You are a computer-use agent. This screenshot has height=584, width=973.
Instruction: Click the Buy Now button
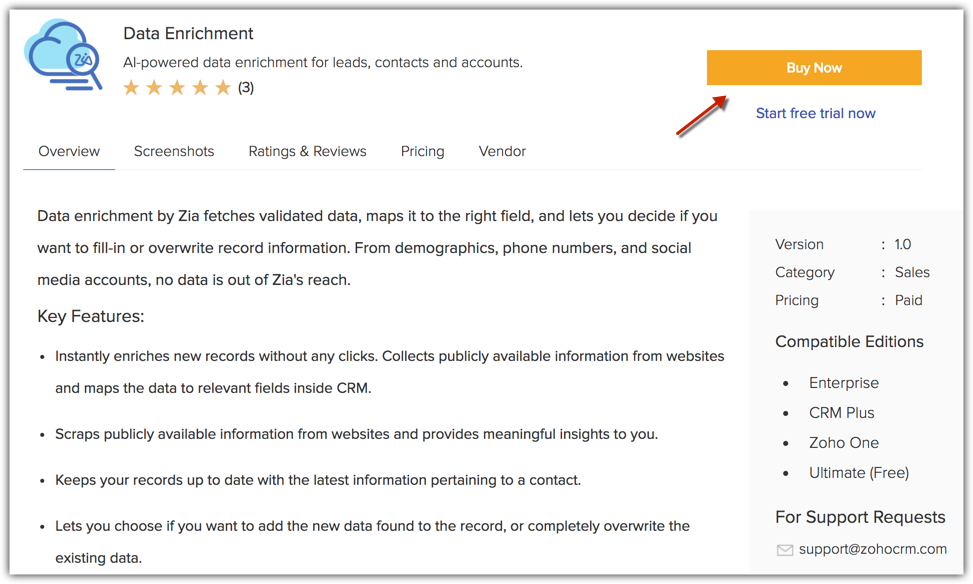point(814,68)
